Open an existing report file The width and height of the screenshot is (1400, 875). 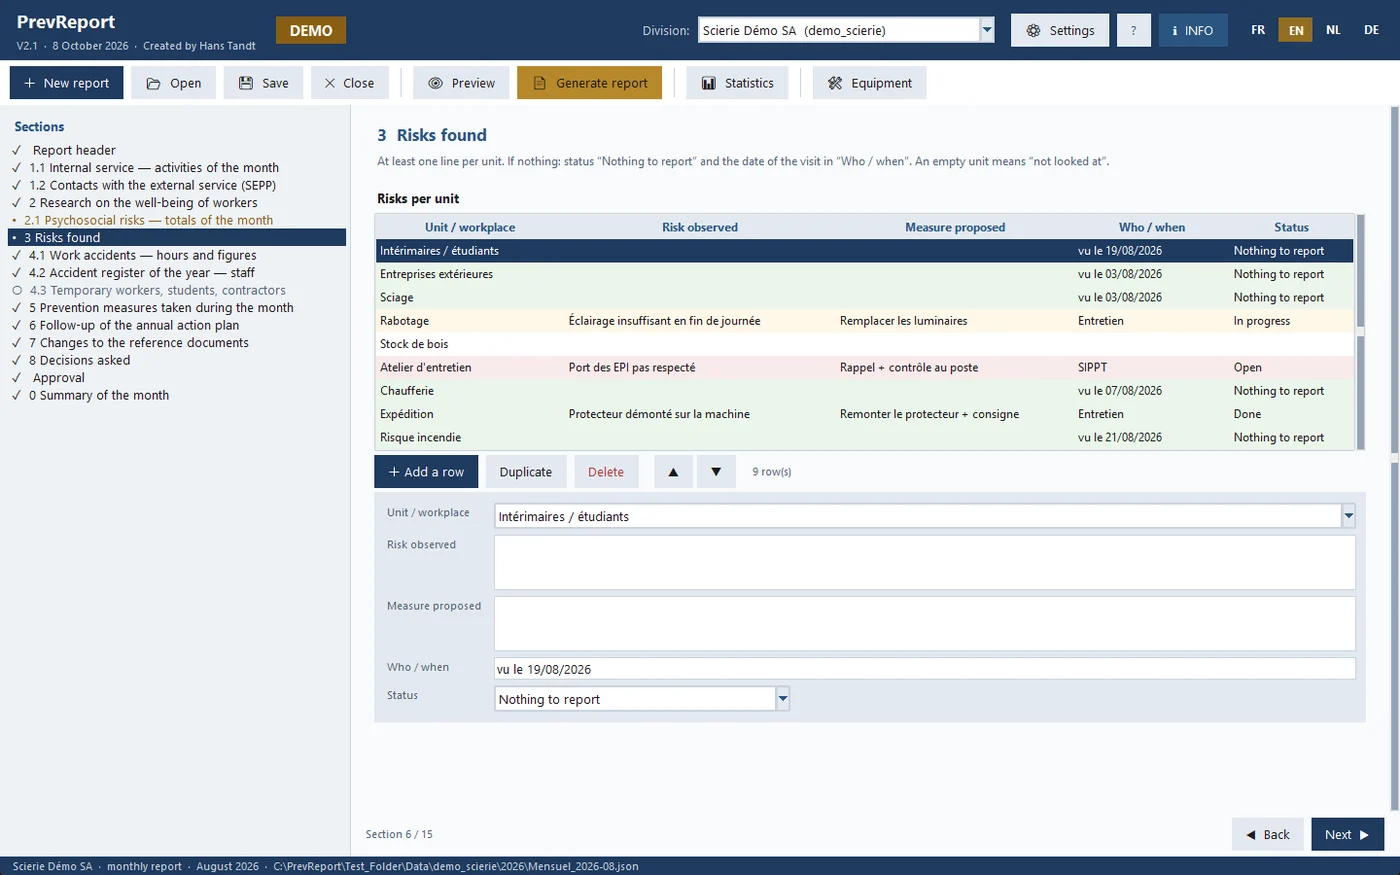point(174,83)
